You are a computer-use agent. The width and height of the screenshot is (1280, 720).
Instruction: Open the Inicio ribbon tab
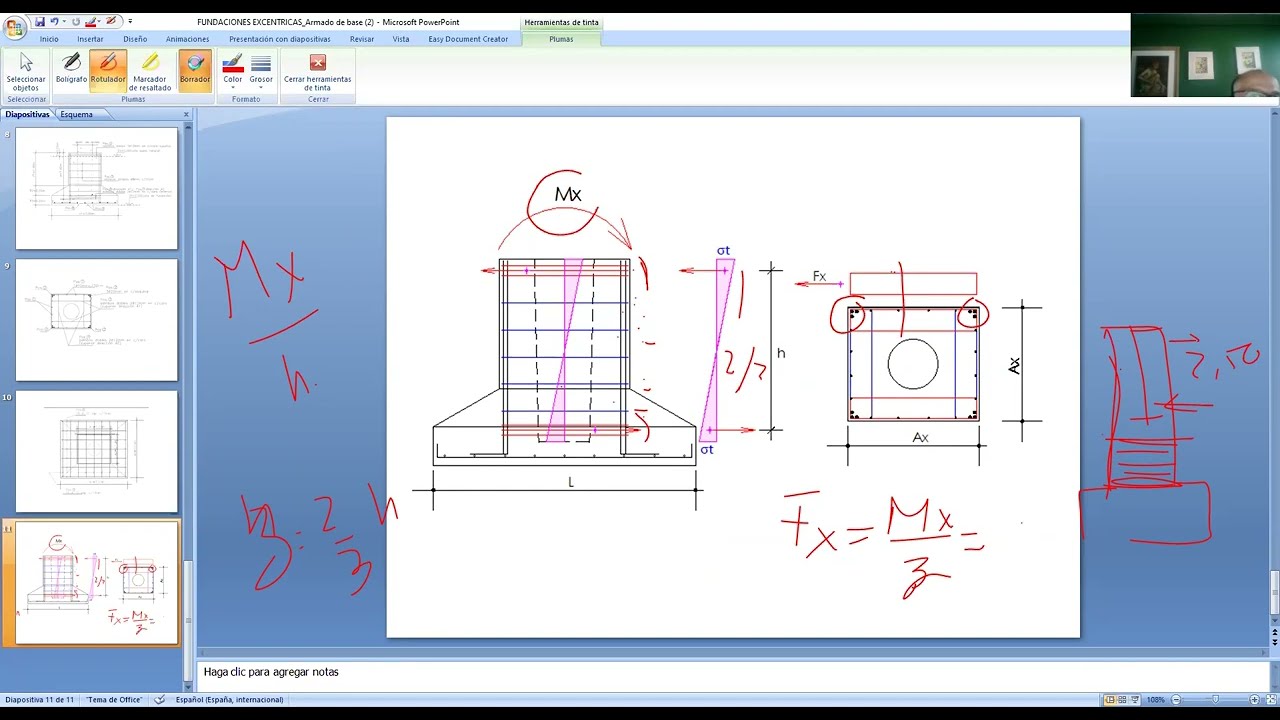click(x=49, y=39)
